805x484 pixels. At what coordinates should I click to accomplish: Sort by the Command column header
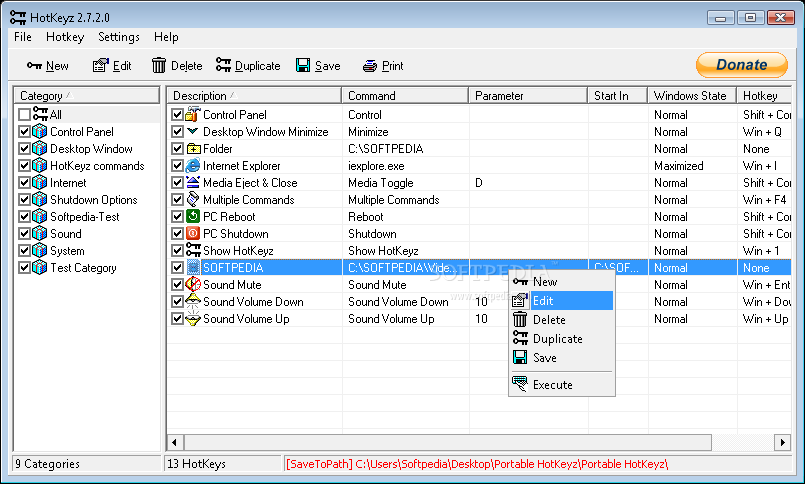coord(405,95)
